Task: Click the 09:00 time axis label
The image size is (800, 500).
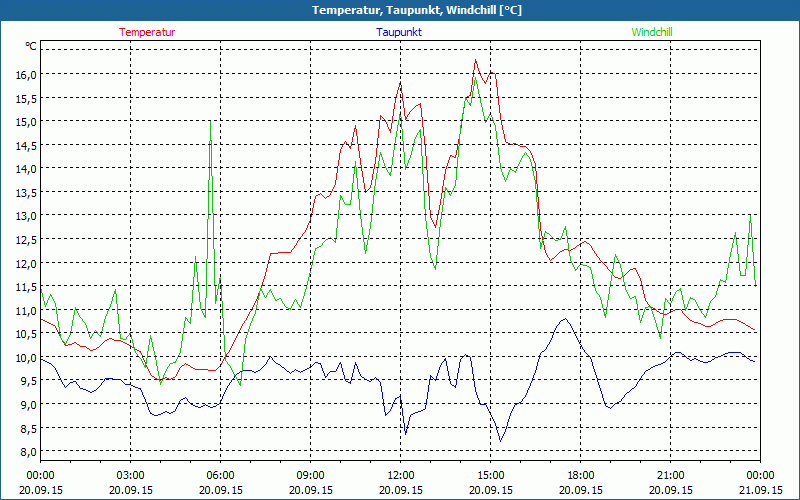Action: 310,476
